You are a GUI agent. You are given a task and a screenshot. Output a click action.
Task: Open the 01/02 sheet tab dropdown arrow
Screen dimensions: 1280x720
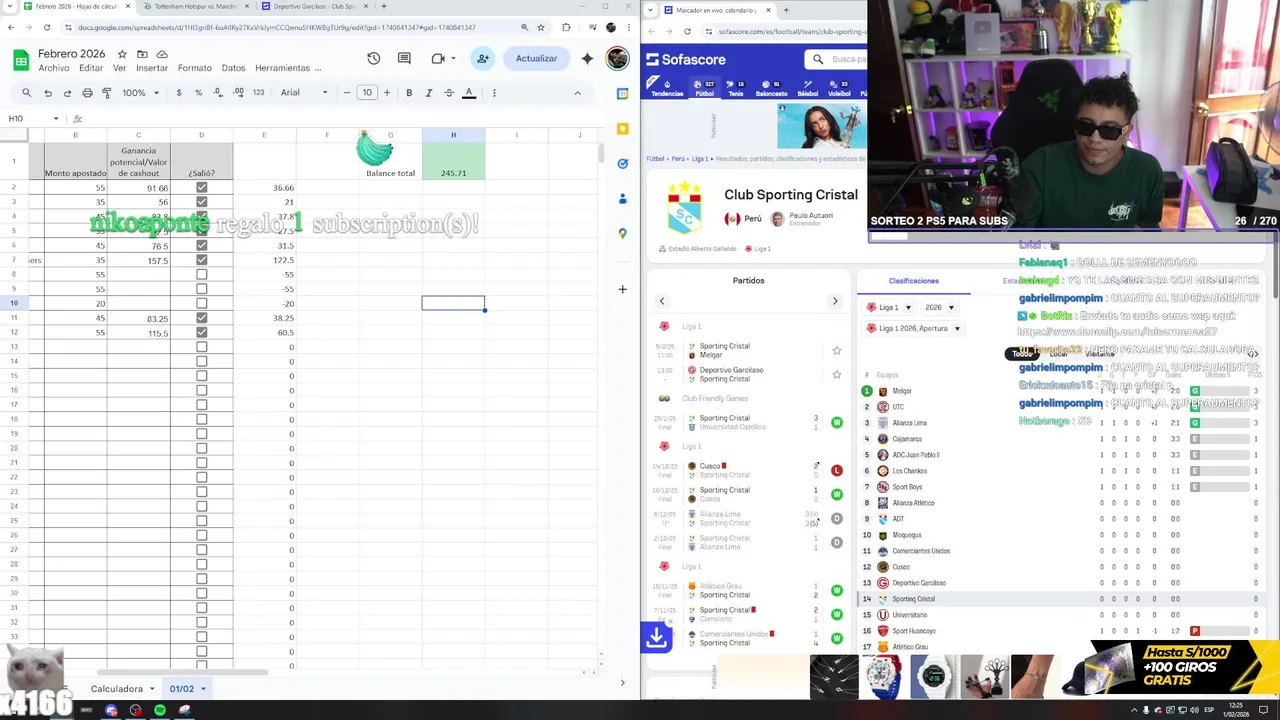(203, 689)
